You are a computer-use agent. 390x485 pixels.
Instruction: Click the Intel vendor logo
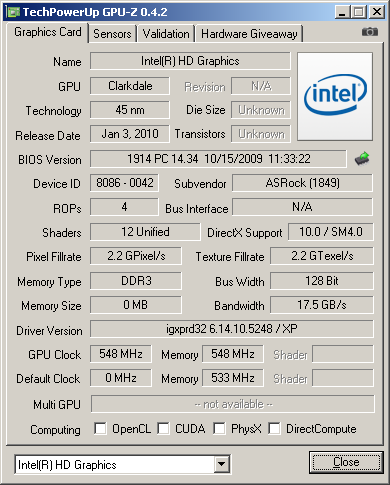(x=335, y=96)
